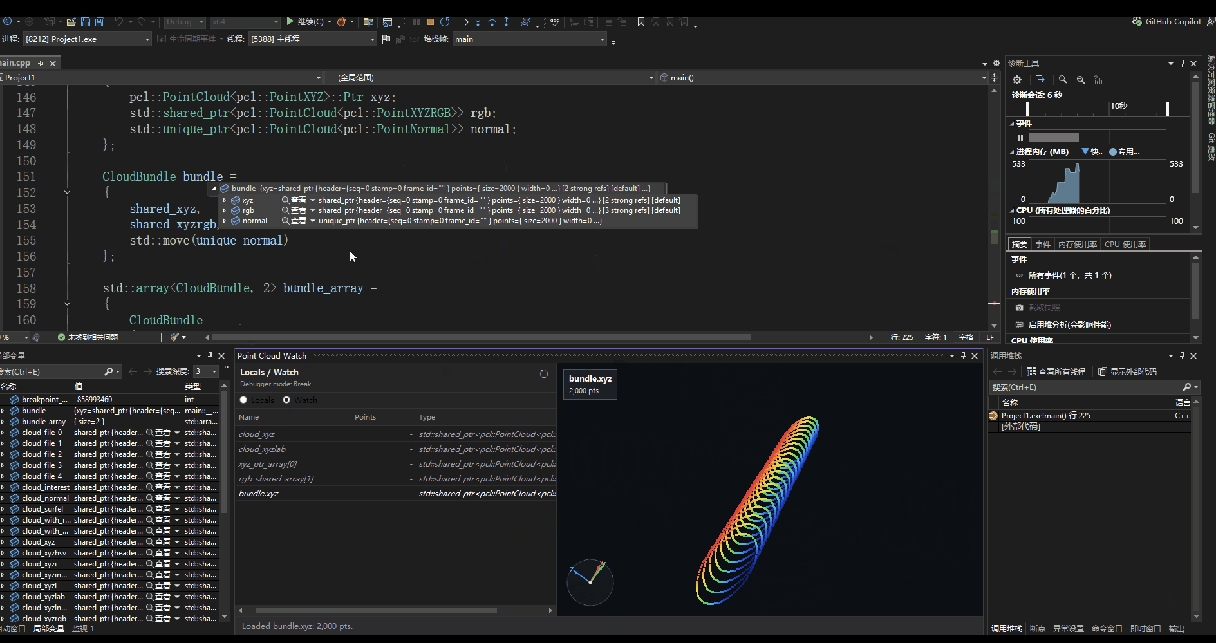Image resolution: width=1216 pixels, height=643 pixels.
Task: Click the refresh icon in Point Cloud Watch
Action: point(544,374)
